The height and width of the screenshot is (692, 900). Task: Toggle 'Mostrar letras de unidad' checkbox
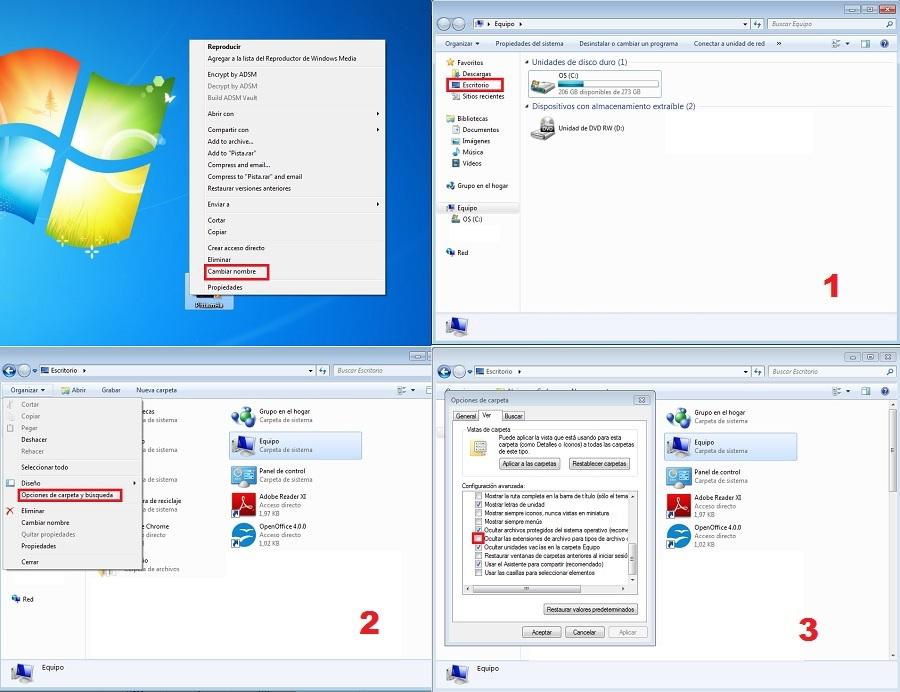click(478, 505)
